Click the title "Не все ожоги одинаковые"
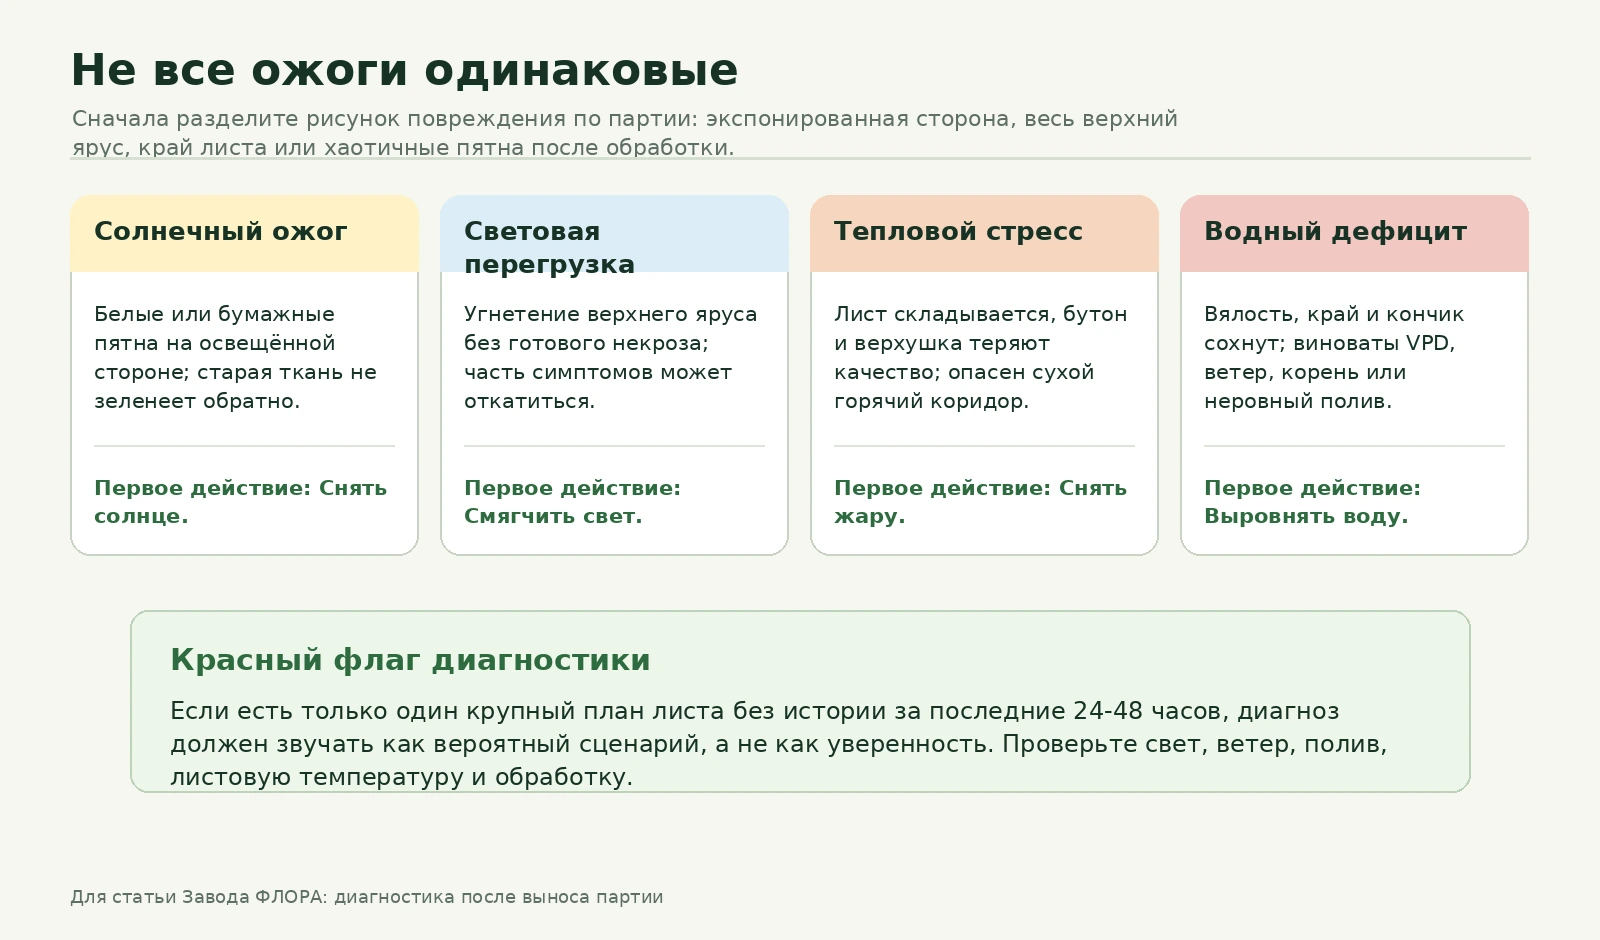1600x940 pixels. tap(404, 71)
